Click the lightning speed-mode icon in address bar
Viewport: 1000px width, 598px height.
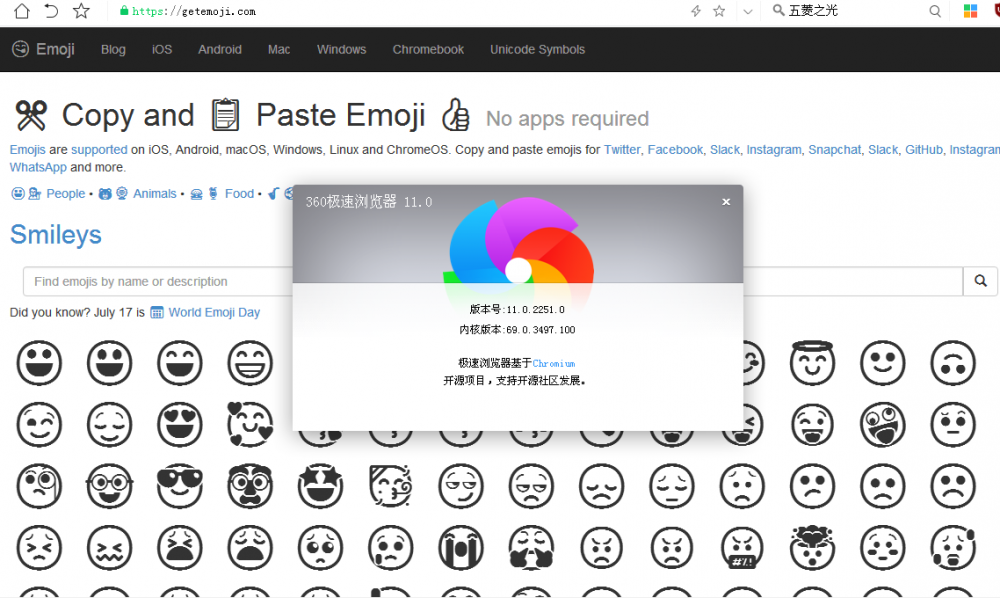(696, 11)
